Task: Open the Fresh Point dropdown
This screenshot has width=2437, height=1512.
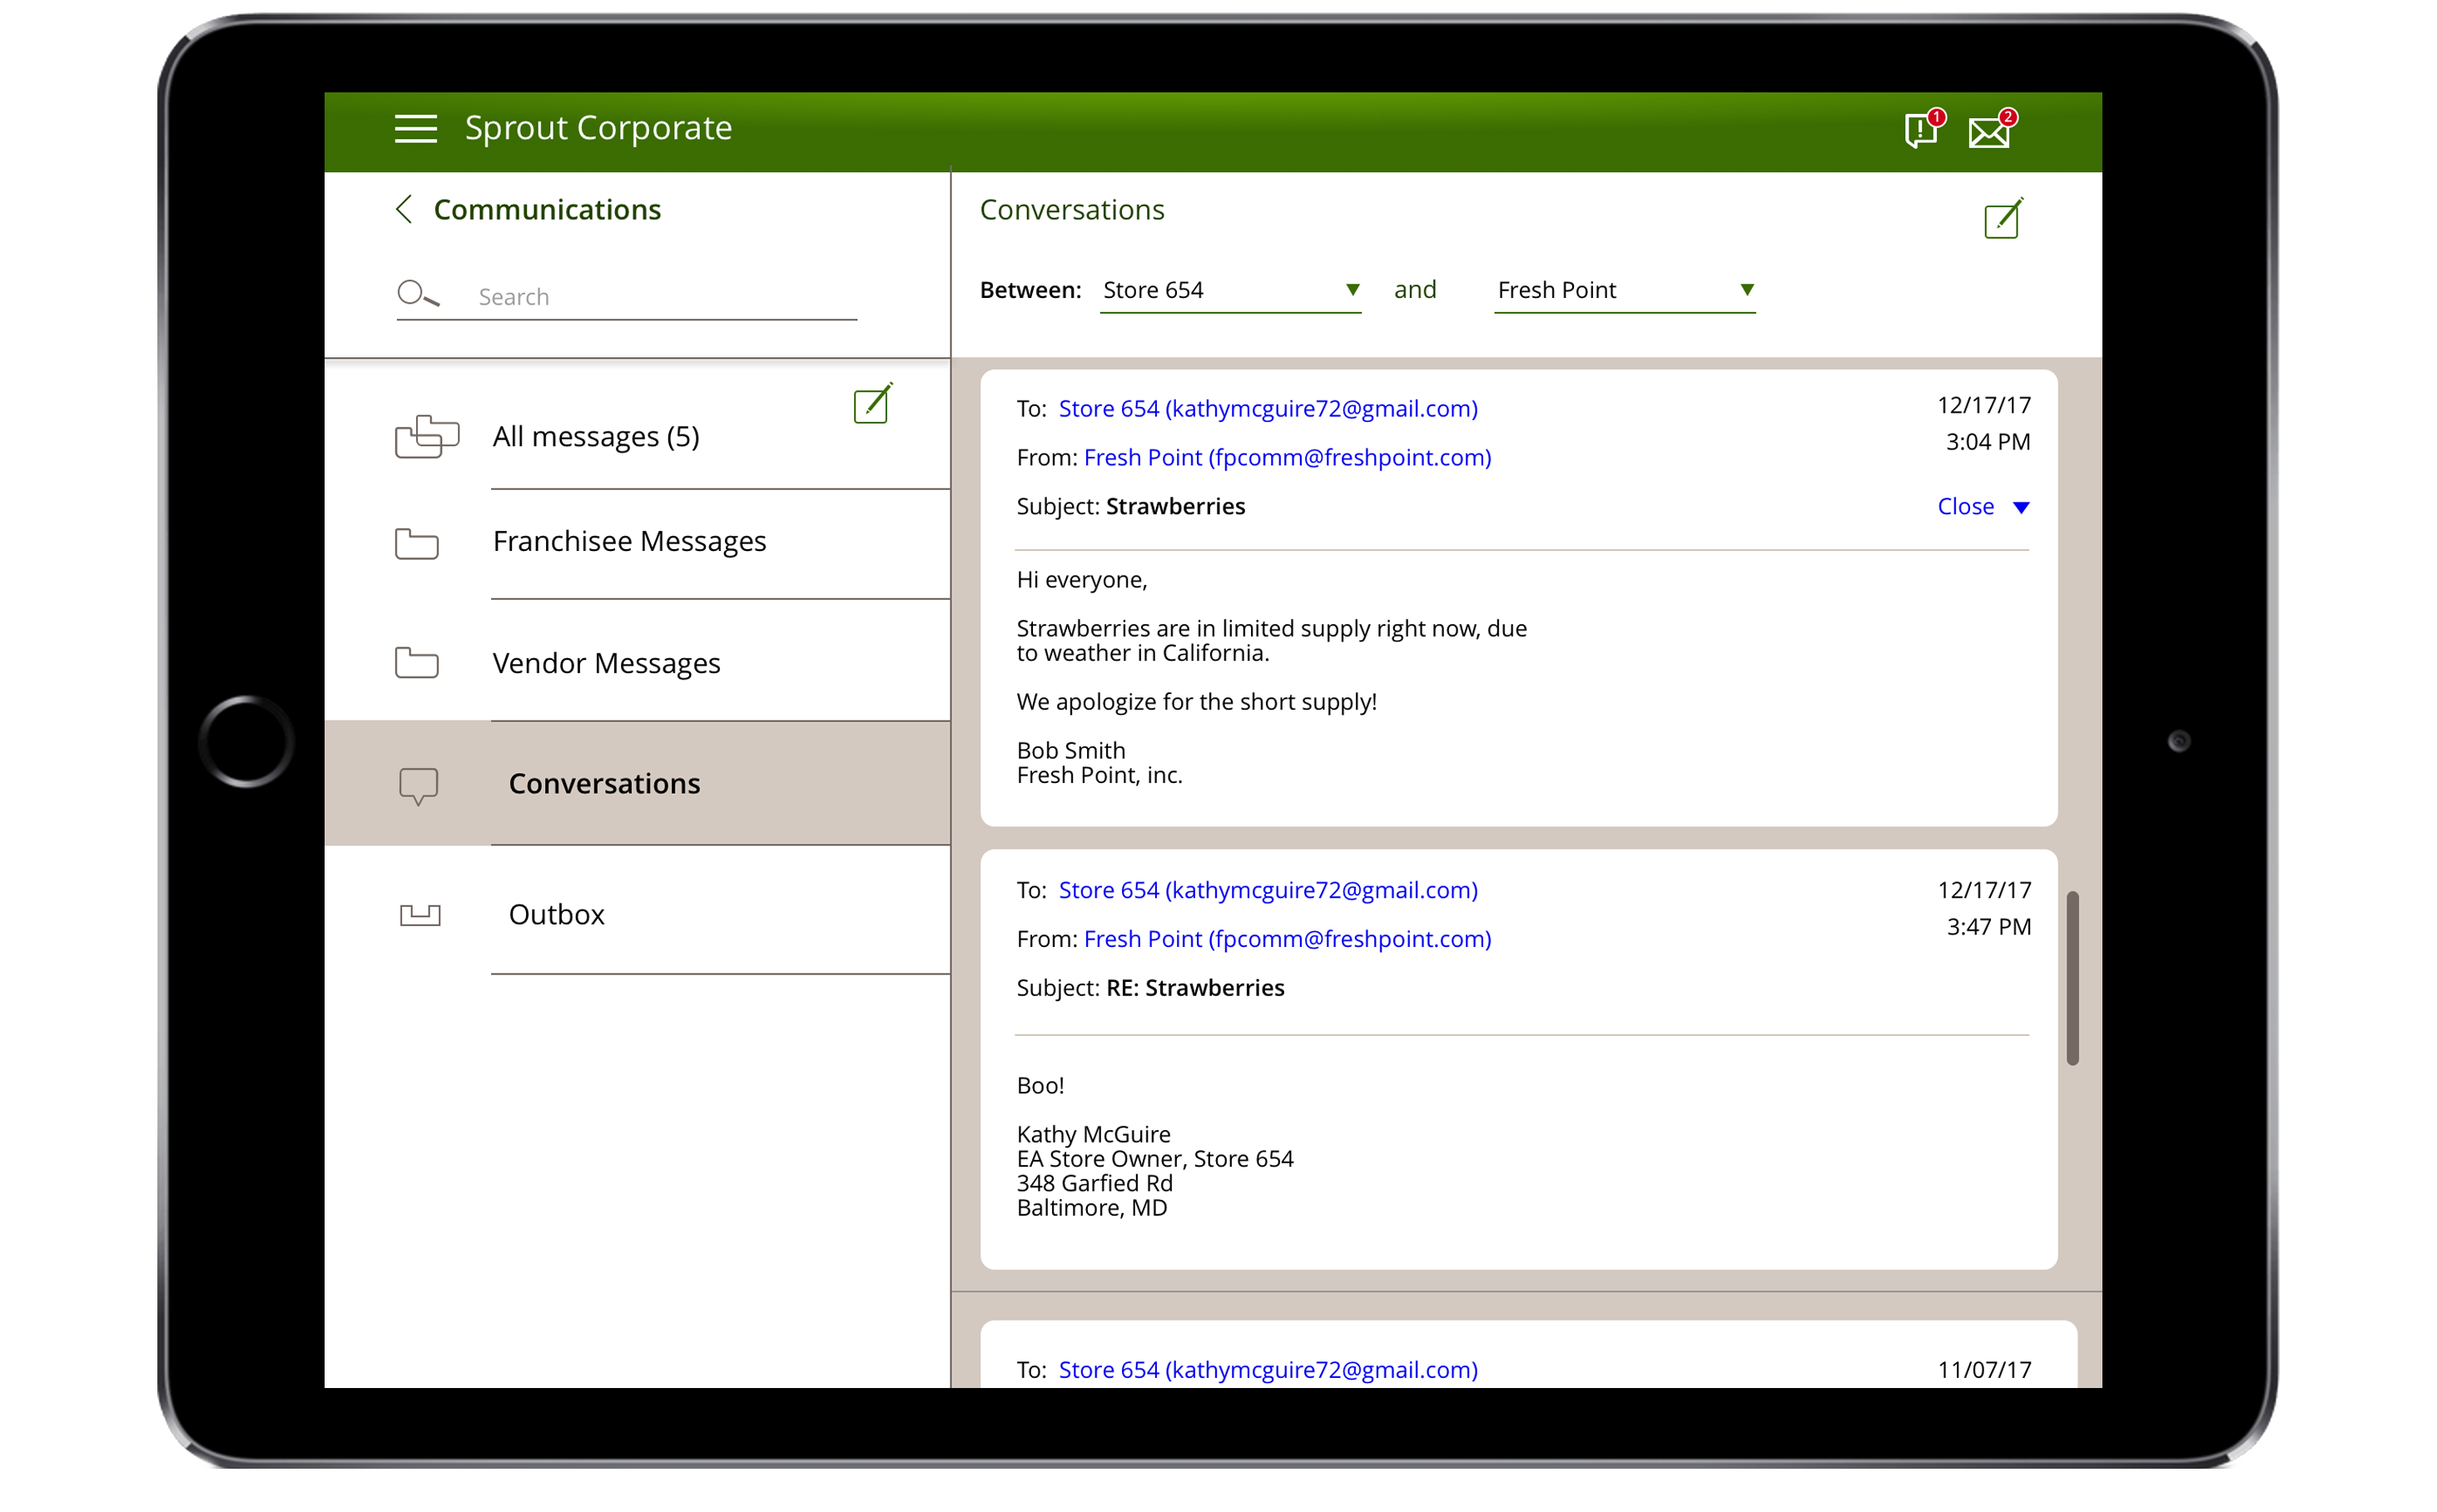Action: tap(1624, 291)
